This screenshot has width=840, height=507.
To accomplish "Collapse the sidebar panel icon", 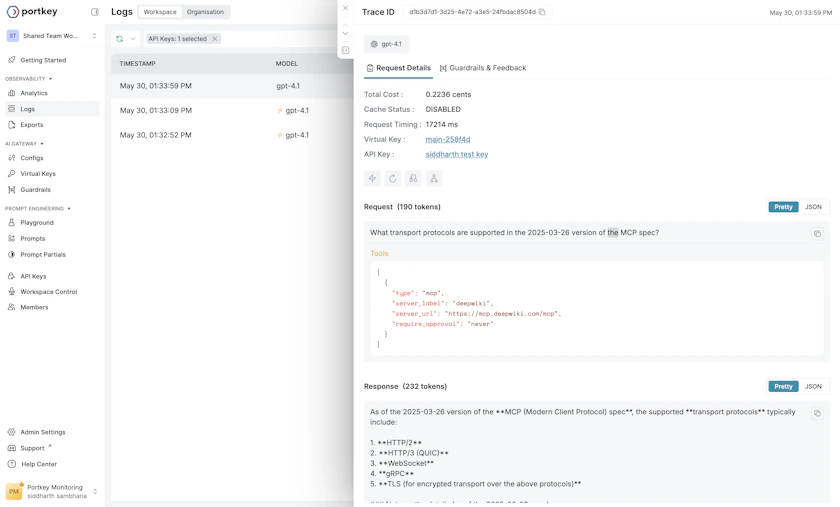I will click(x=95, y=12).
